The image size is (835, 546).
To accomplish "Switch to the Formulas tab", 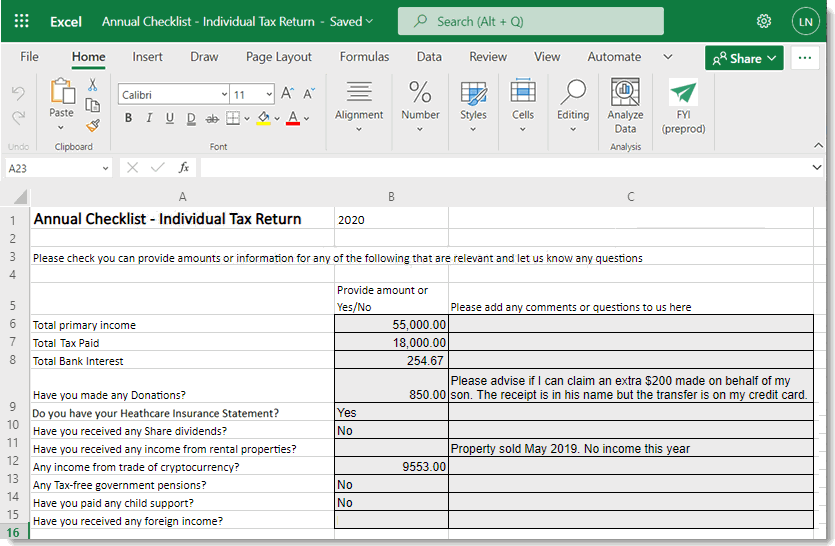I will 364,56.
